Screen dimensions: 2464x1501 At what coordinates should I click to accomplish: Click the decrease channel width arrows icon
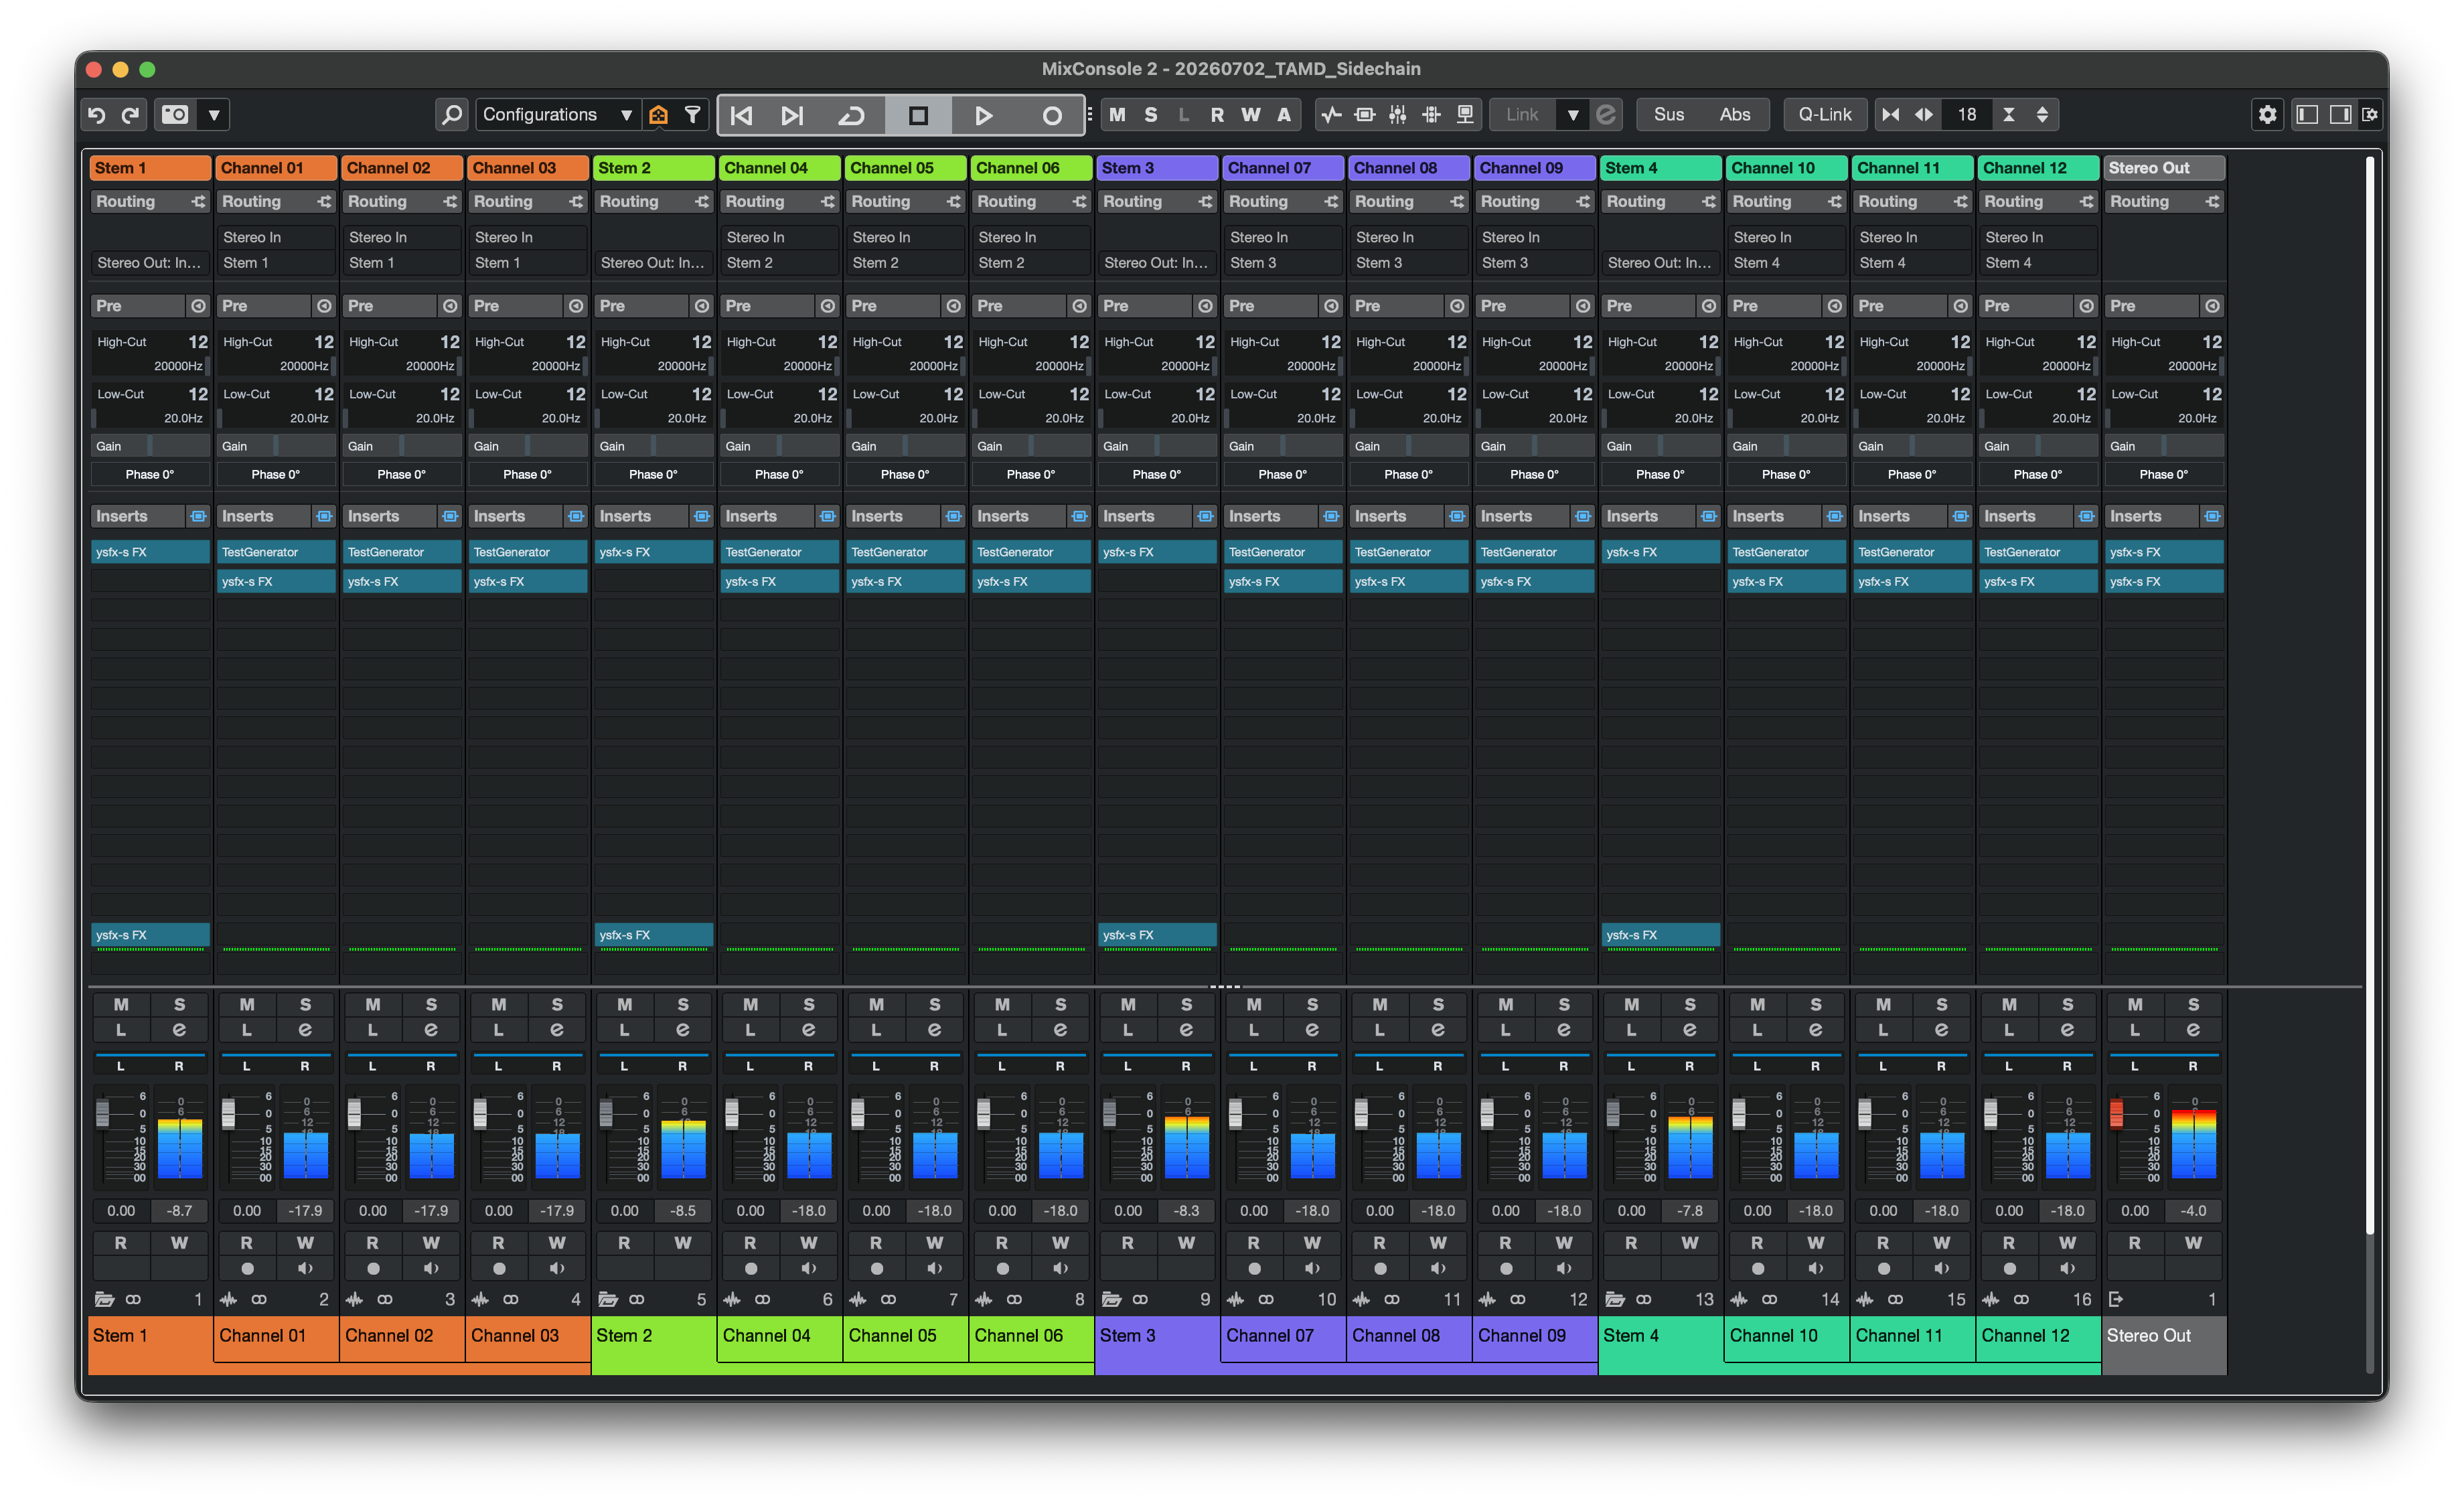tap(1890, 115)
